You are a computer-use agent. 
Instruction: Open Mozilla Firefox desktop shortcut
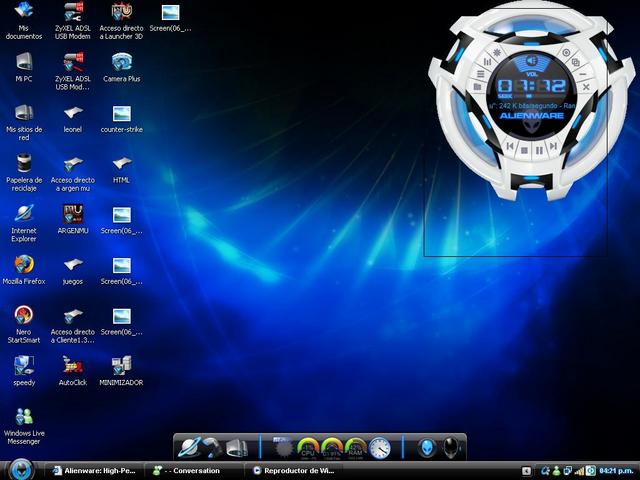24,265
